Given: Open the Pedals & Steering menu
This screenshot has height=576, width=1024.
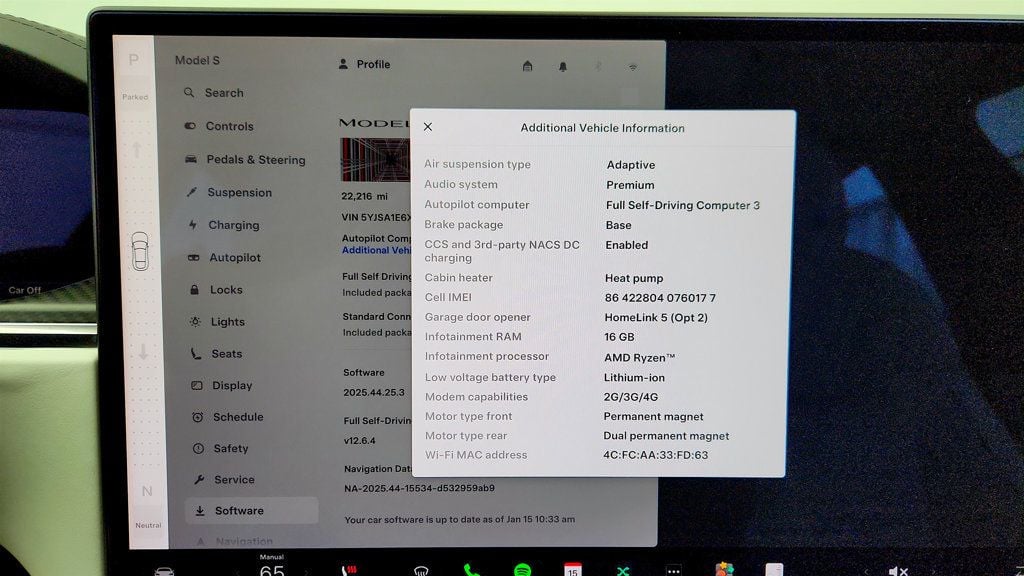Looking at the screenshot, I should tap(254, 160).
